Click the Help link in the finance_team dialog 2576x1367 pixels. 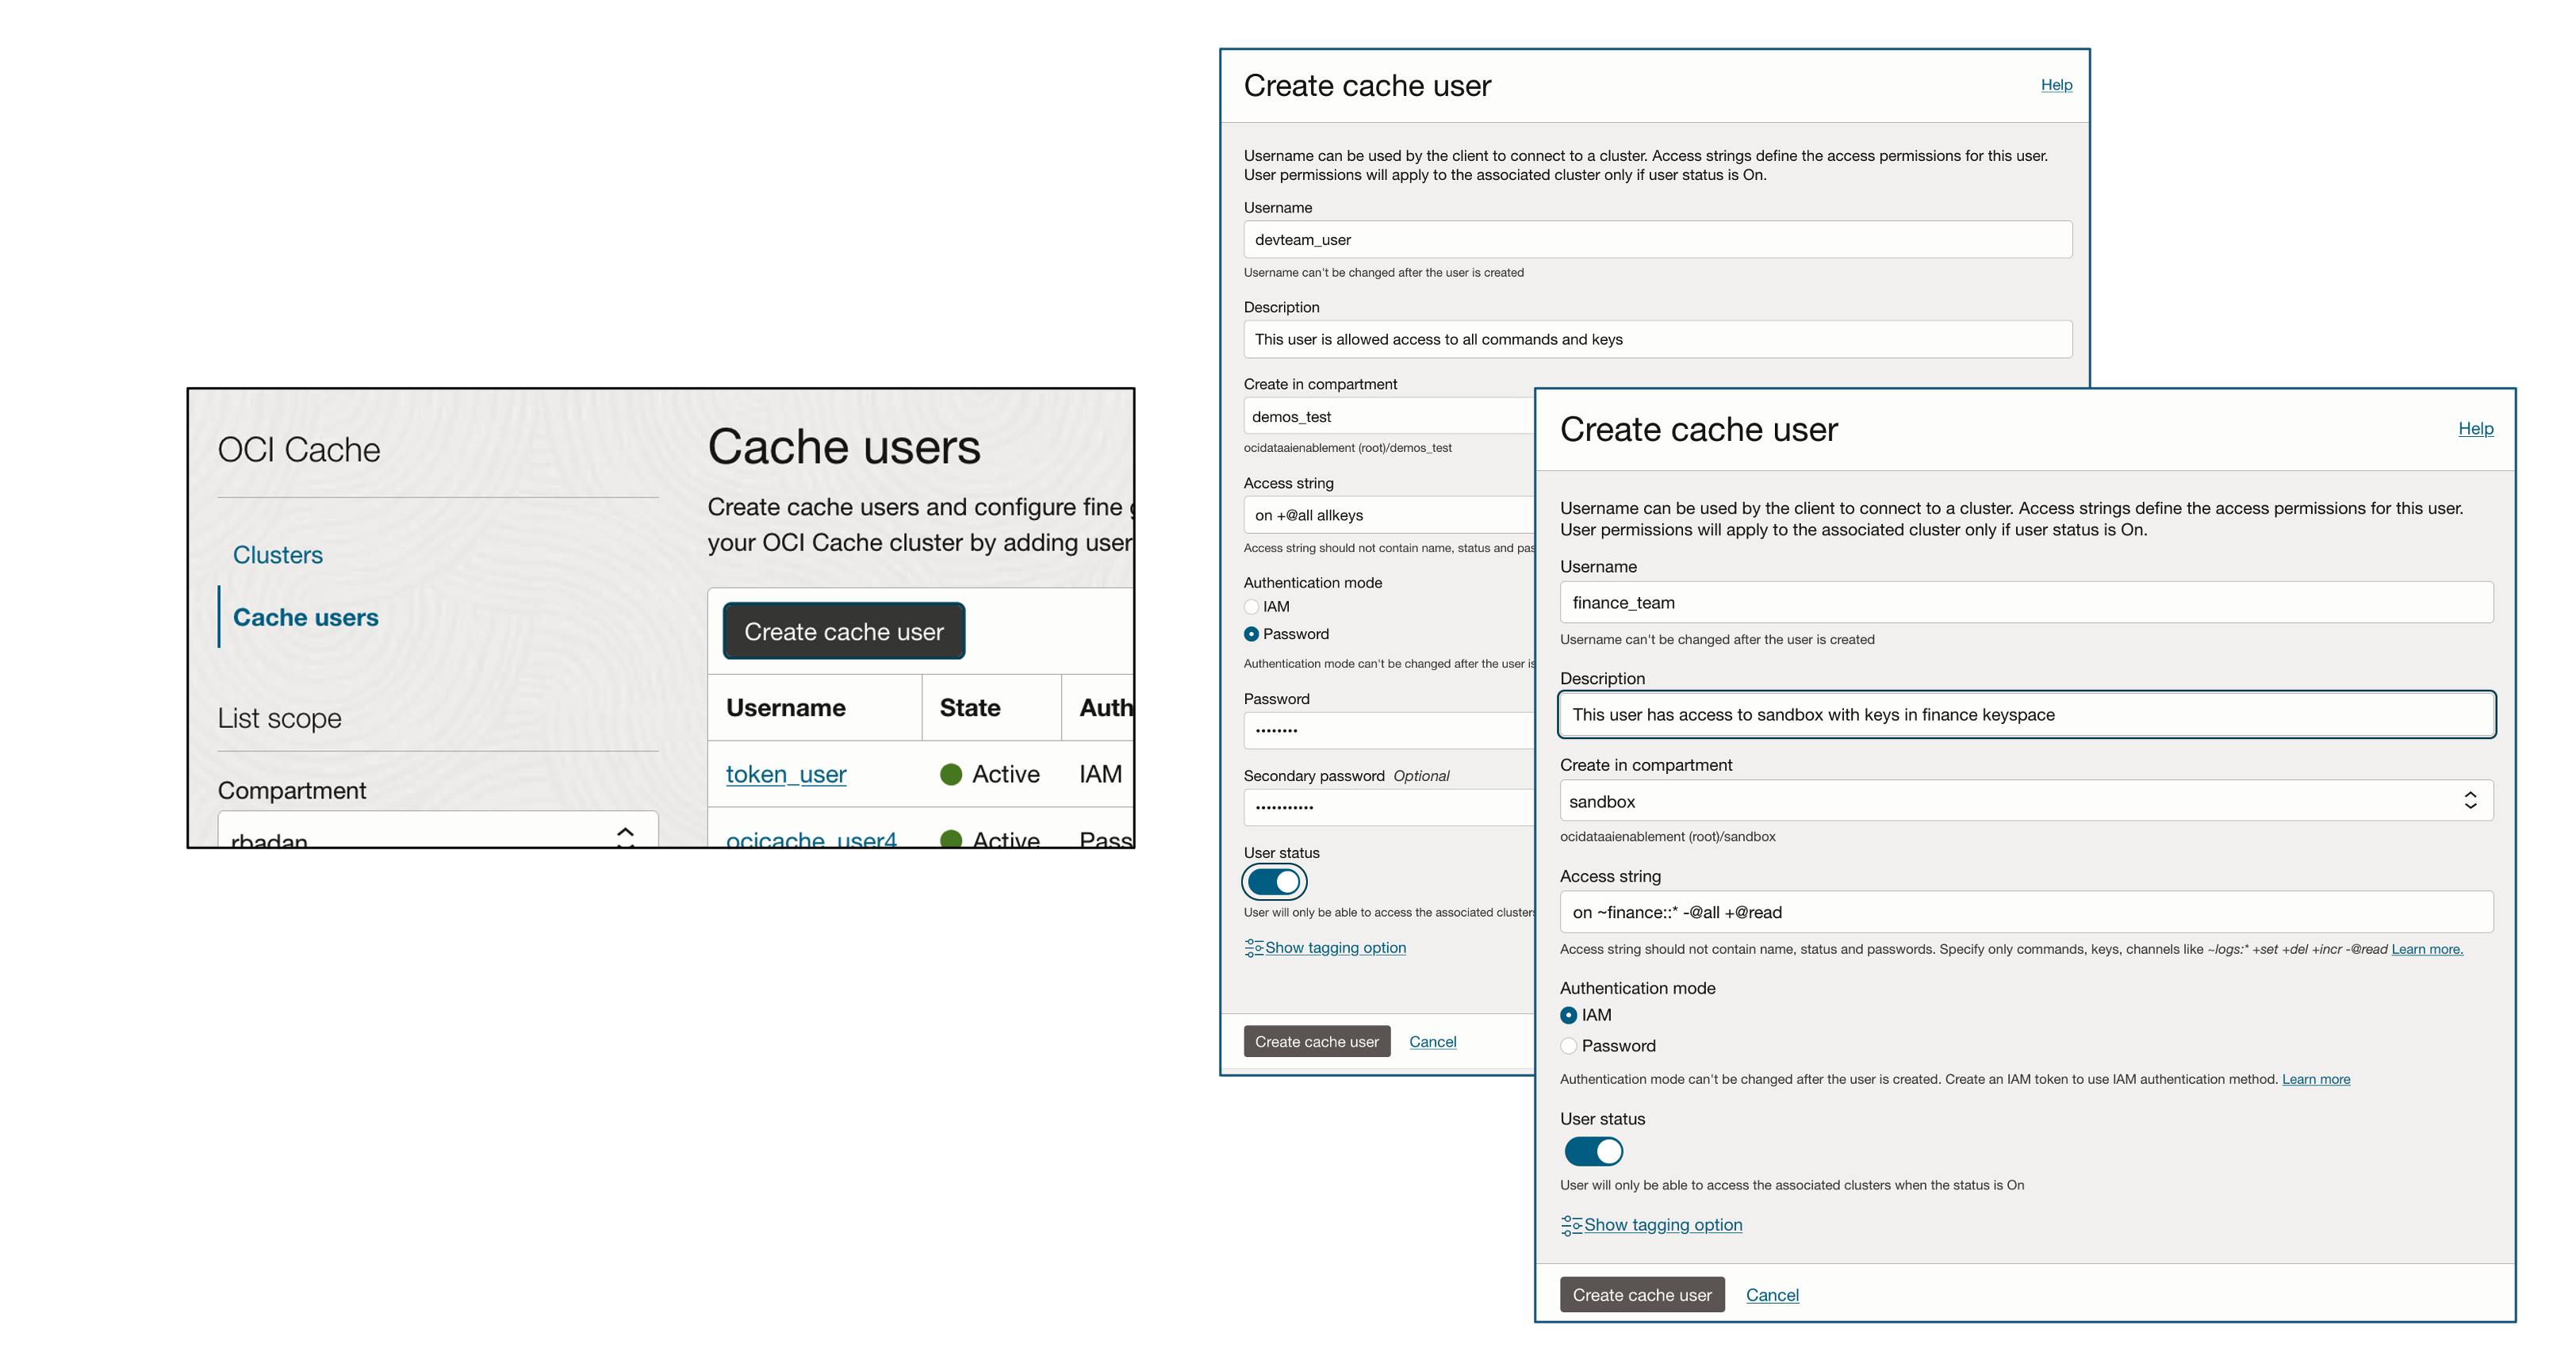(2476, 428)
